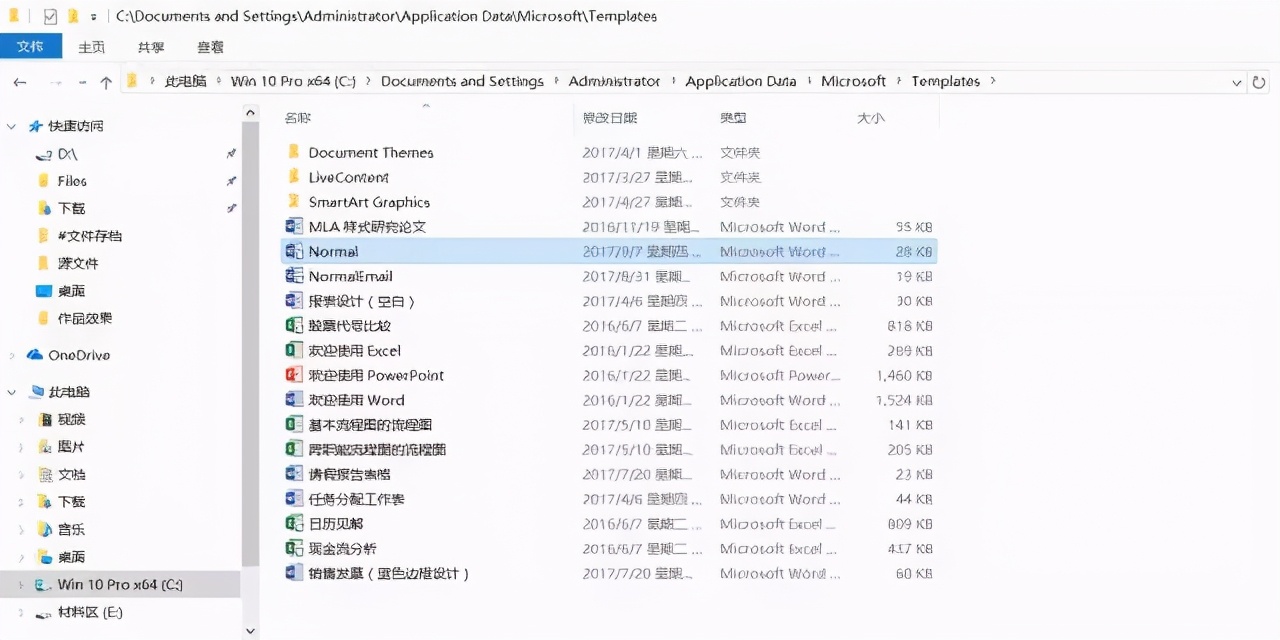Click the Word icon beside MLA 样式研究论文

click(x=294, y=227)
